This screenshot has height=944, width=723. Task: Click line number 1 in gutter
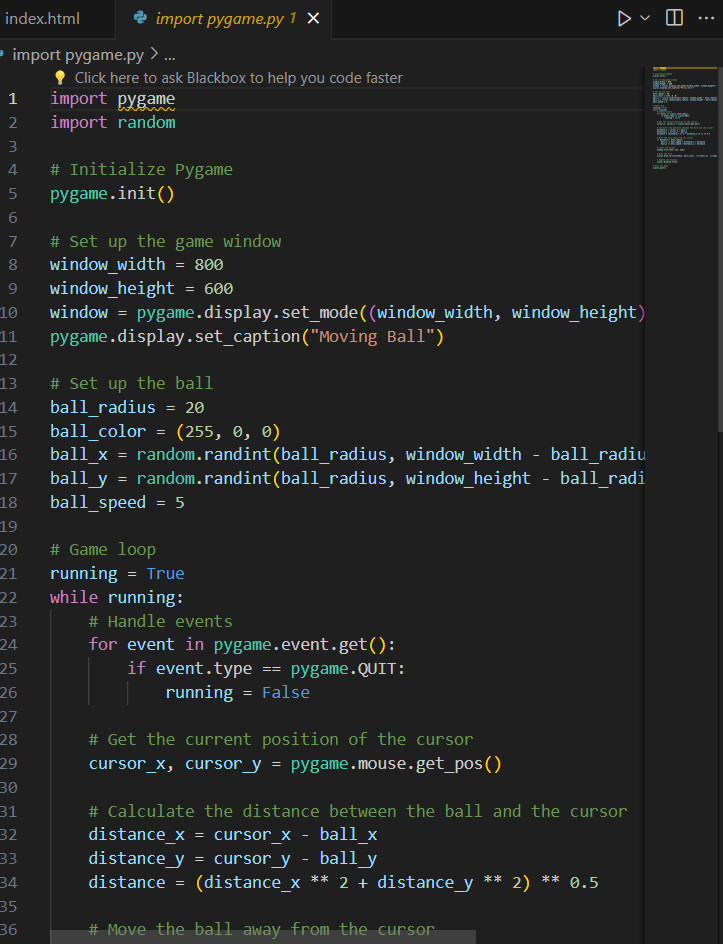coord(13,99)
